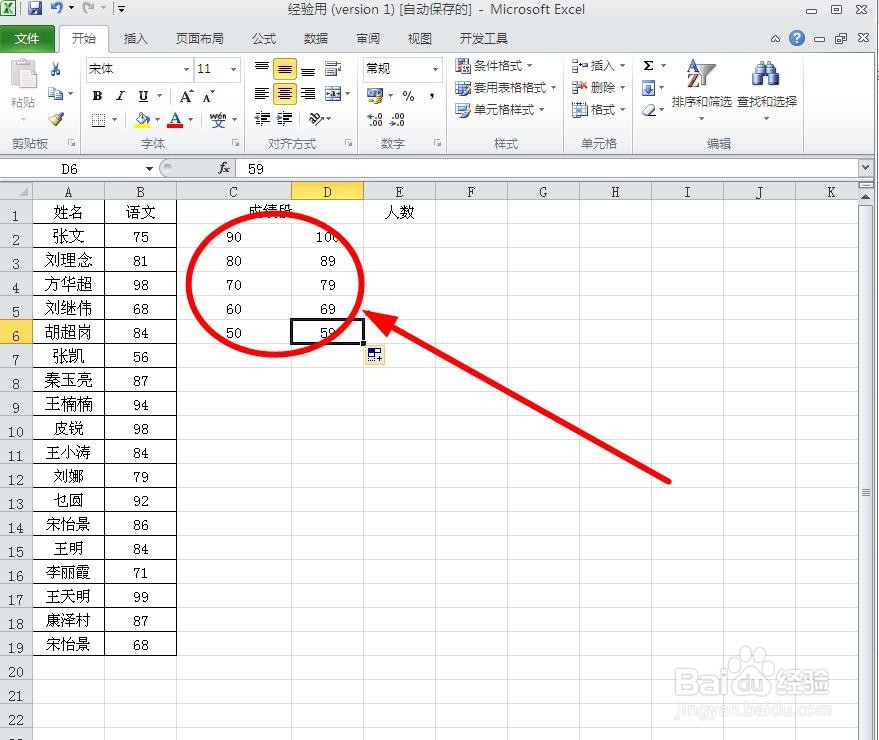
Task: Click the accounting number format icon
Action: [x=375, y=95]
